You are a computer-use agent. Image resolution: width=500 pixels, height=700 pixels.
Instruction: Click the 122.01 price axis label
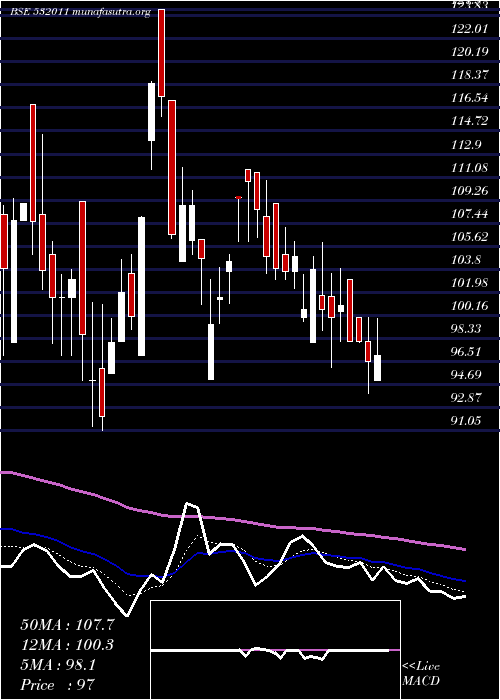470,29
